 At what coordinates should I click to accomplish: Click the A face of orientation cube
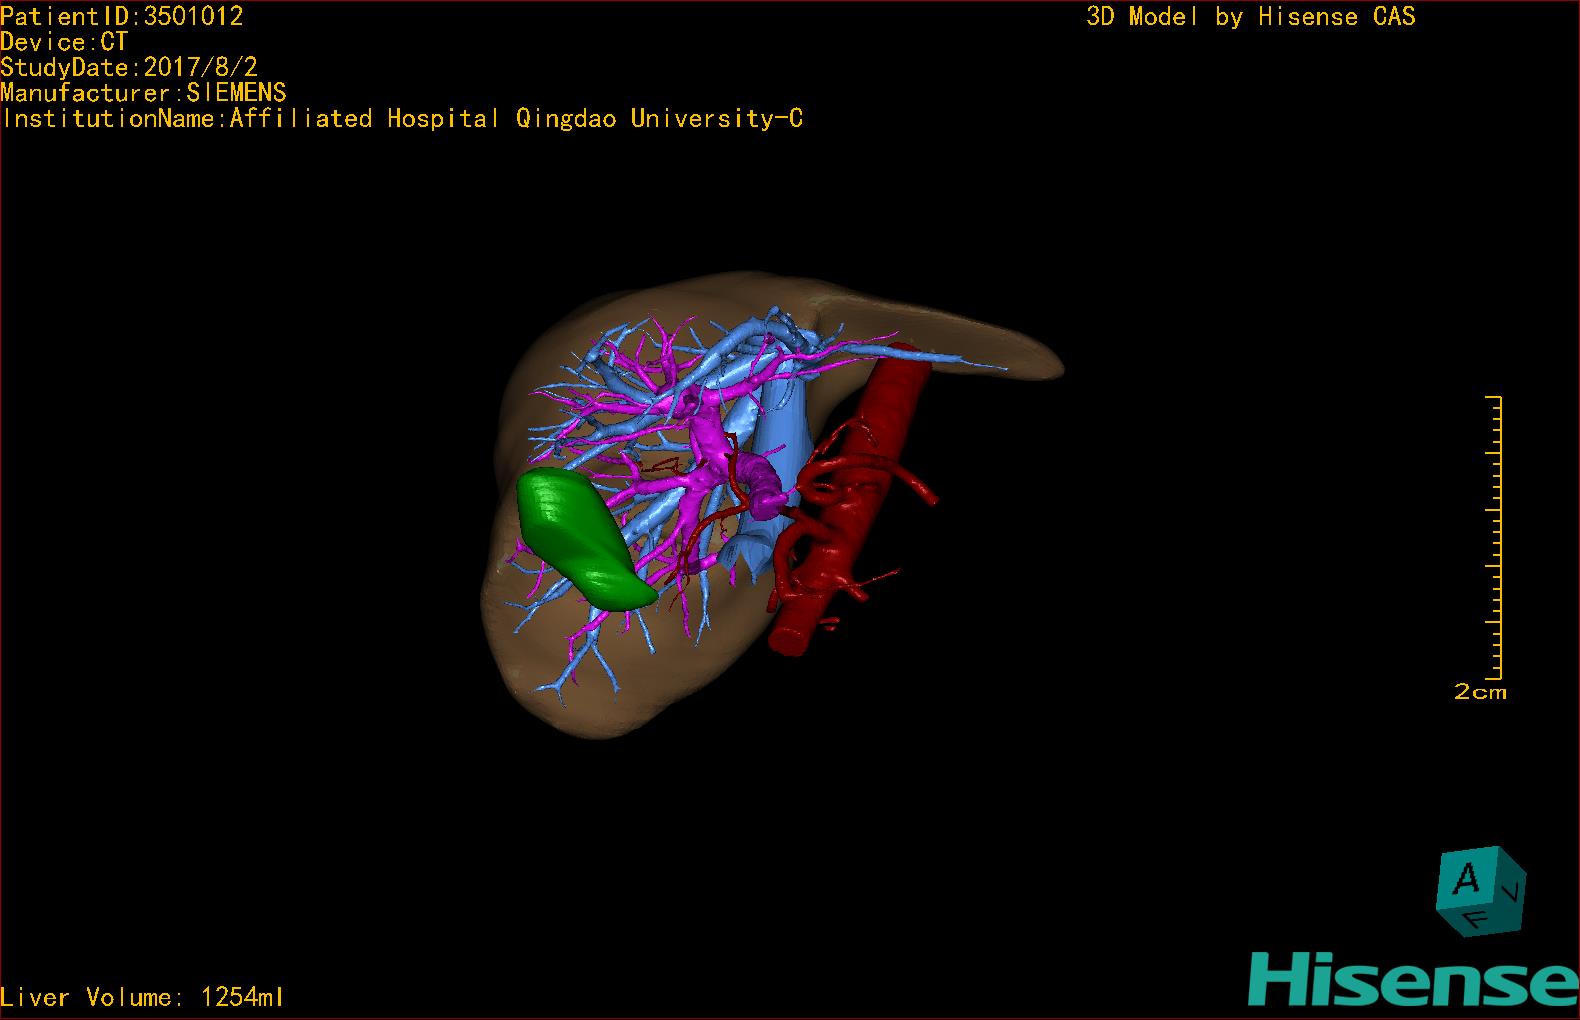click(1466, 881)
